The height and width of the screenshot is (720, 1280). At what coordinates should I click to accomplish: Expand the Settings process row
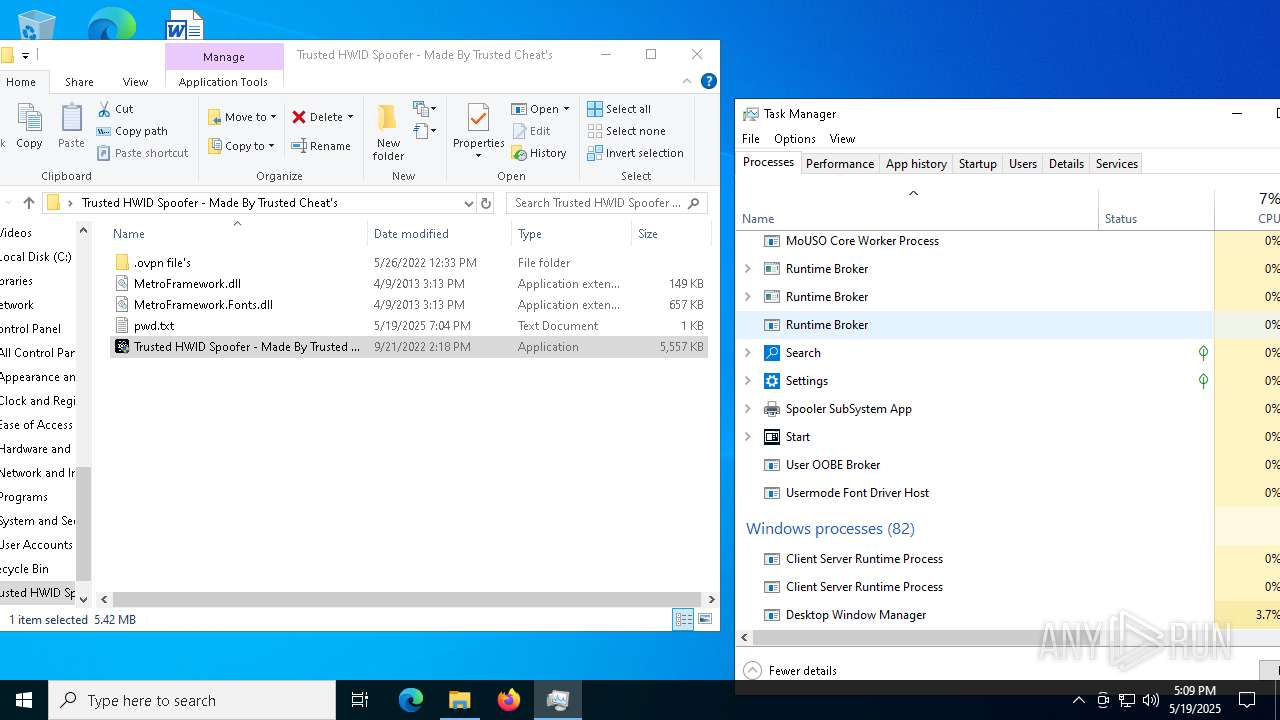(747, 381)
